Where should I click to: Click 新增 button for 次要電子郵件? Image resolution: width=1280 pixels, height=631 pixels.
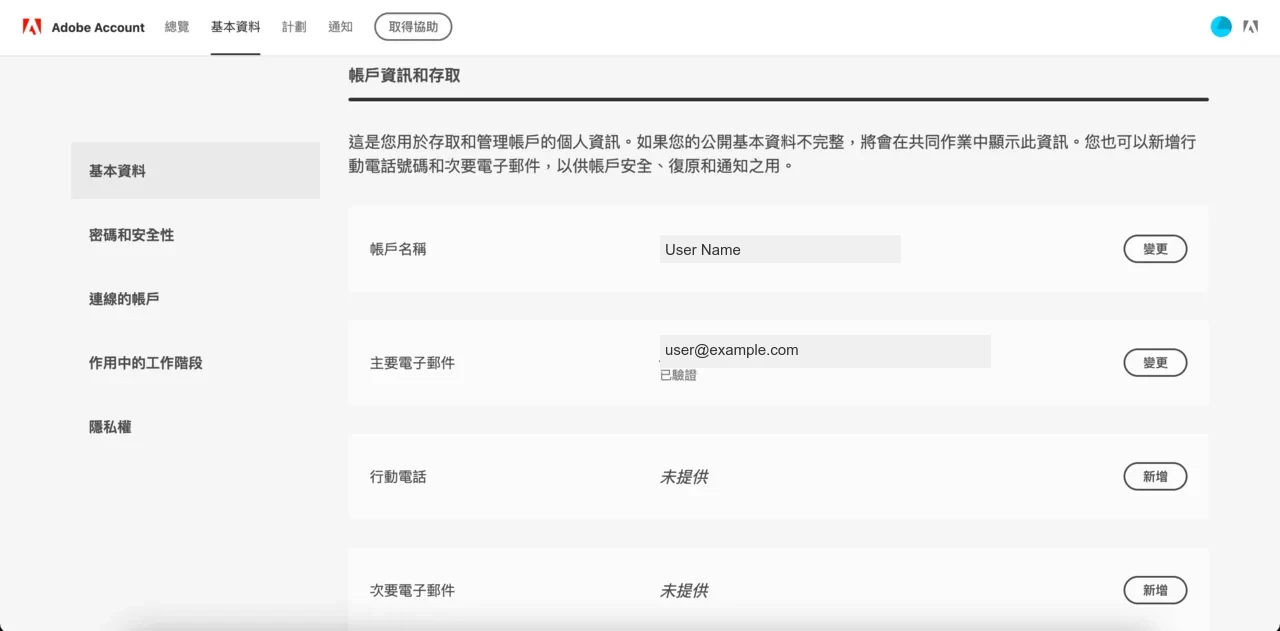pyautogui.click(x=1155, y=591)
